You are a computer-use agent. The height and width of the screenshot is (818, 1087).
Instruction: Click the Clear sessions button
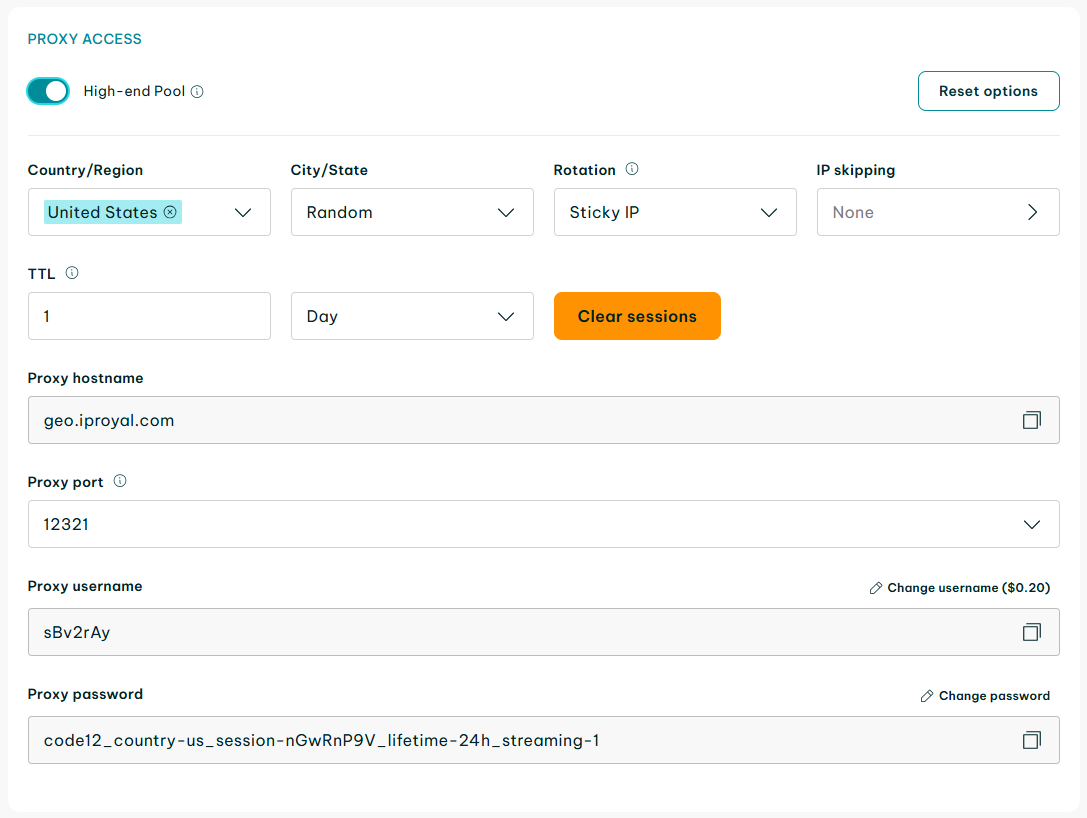coord(637,316)
